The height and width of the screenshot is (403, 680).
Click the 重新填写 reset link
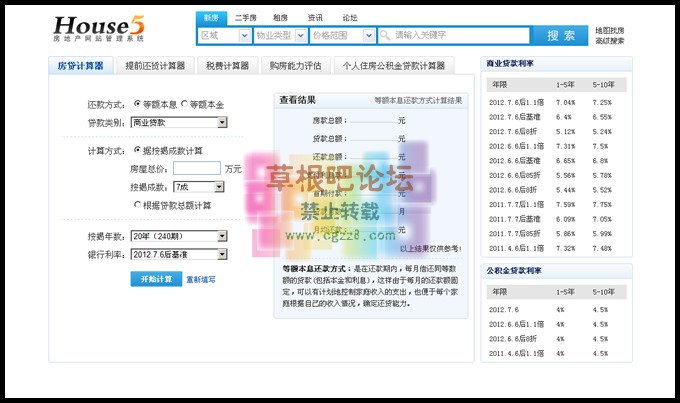(200, 280)
